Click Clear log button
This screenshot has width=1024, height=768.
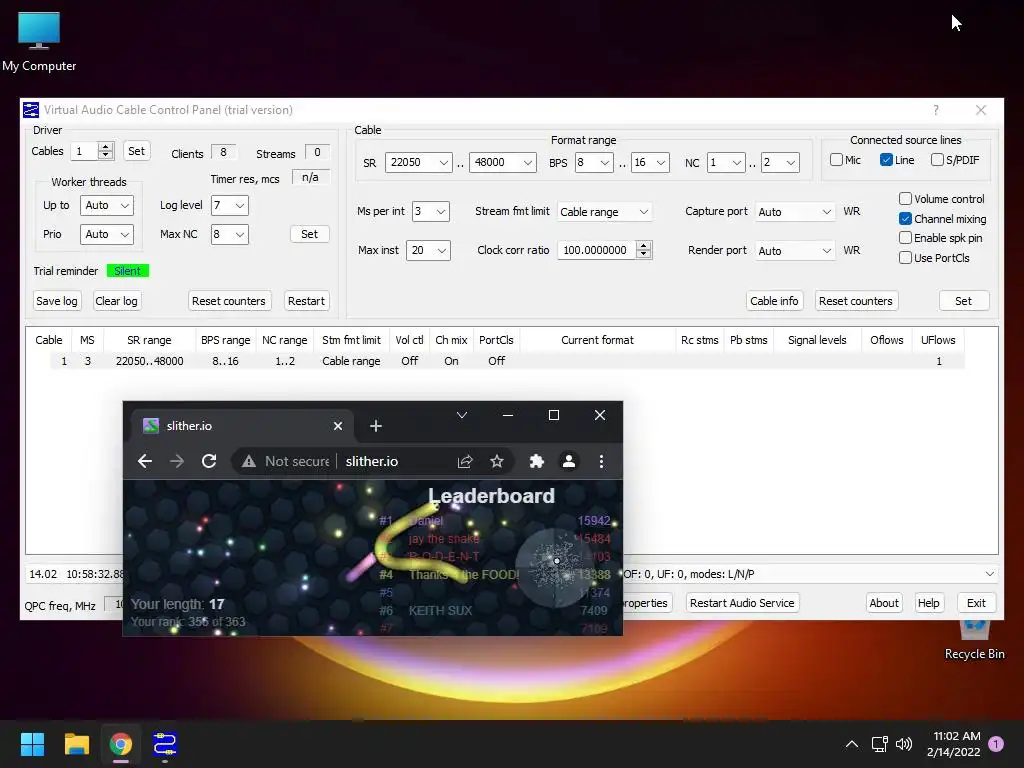(x=116, y=301)
